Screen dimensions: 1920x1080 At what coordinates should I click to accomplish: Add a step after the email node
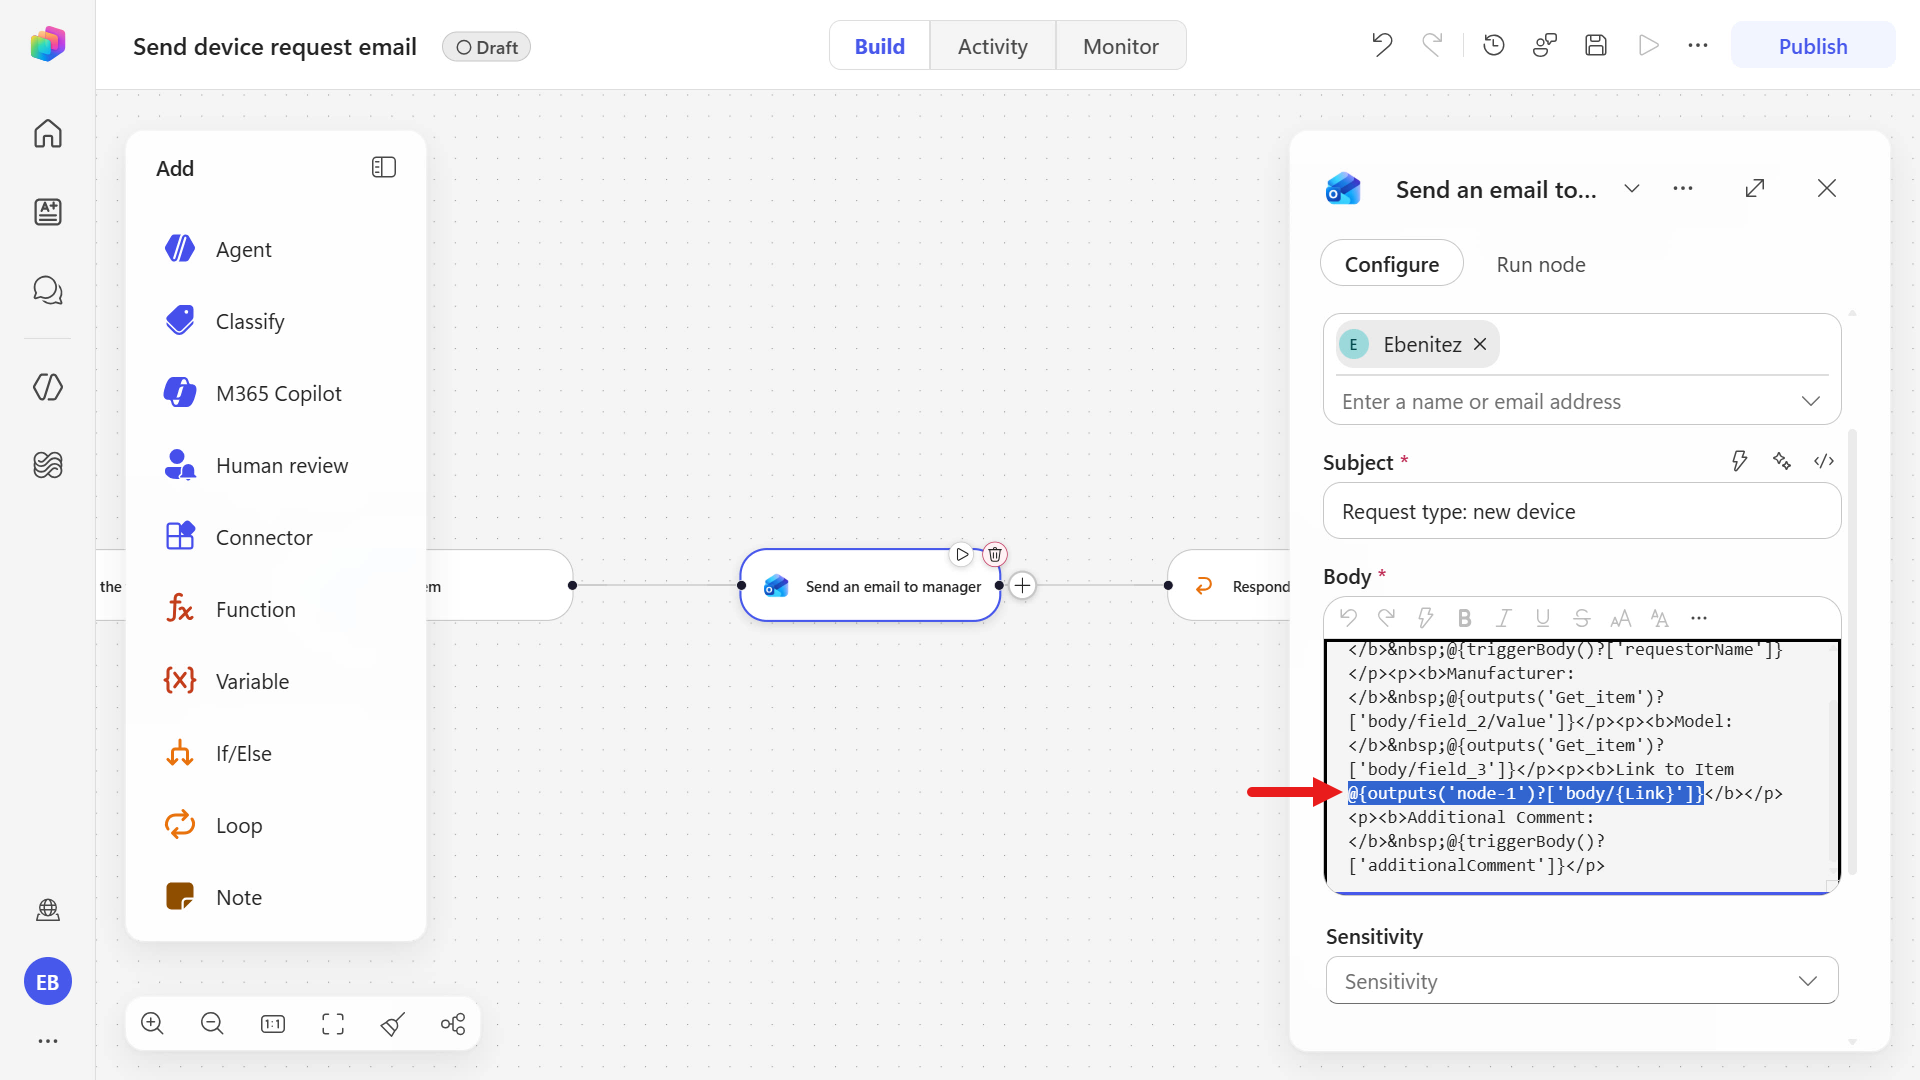[1023, 586]
